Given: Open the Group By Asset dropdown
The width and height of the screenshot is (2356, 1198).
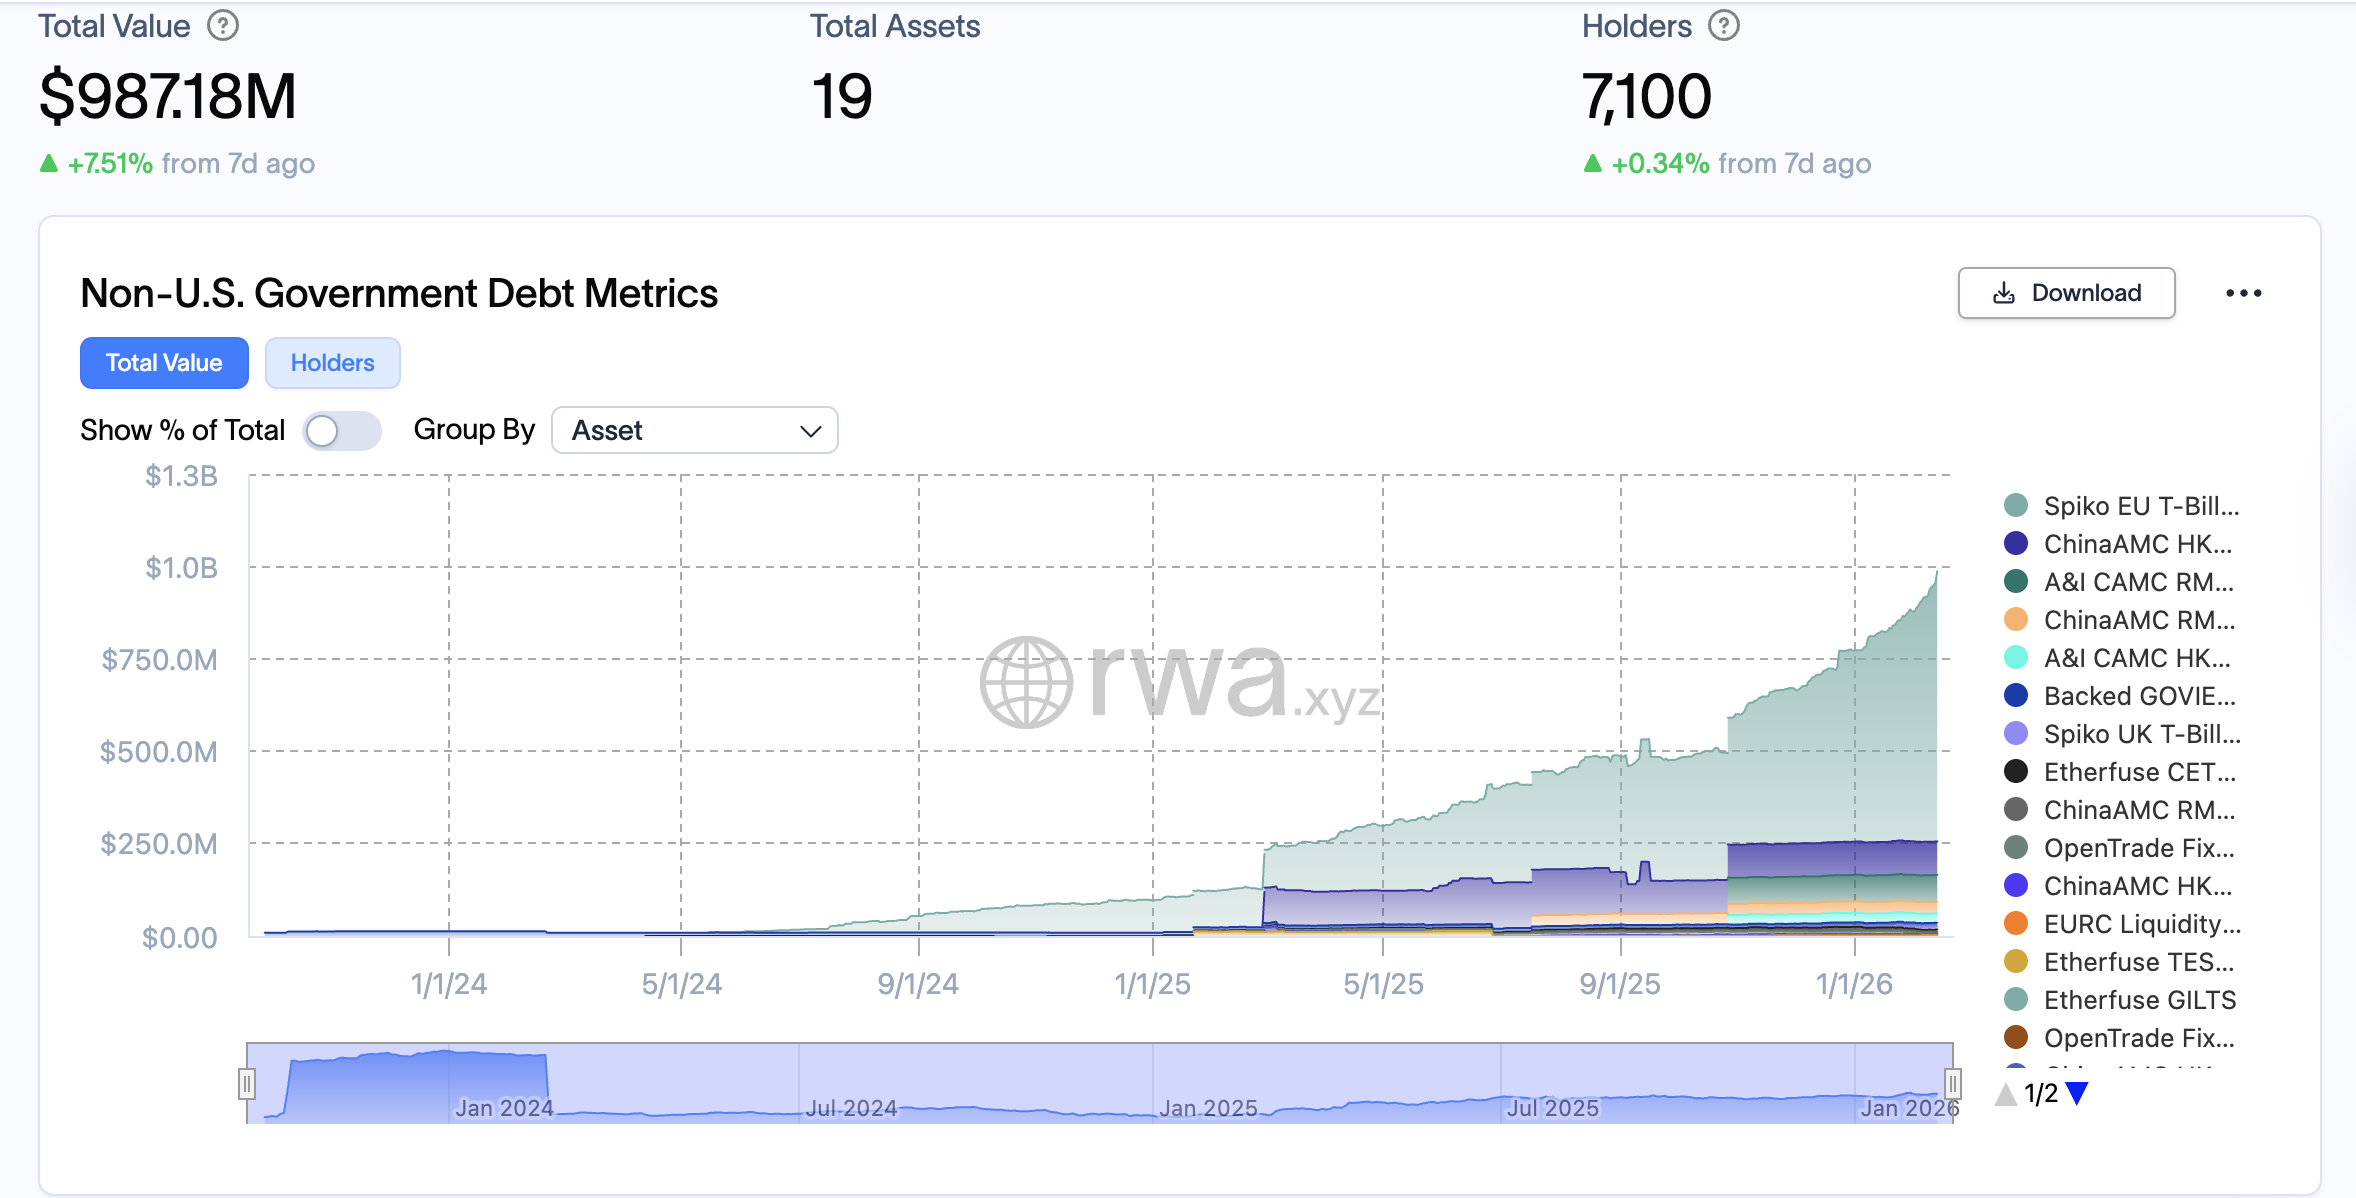Looking at the screenshot, I should 695,430.
